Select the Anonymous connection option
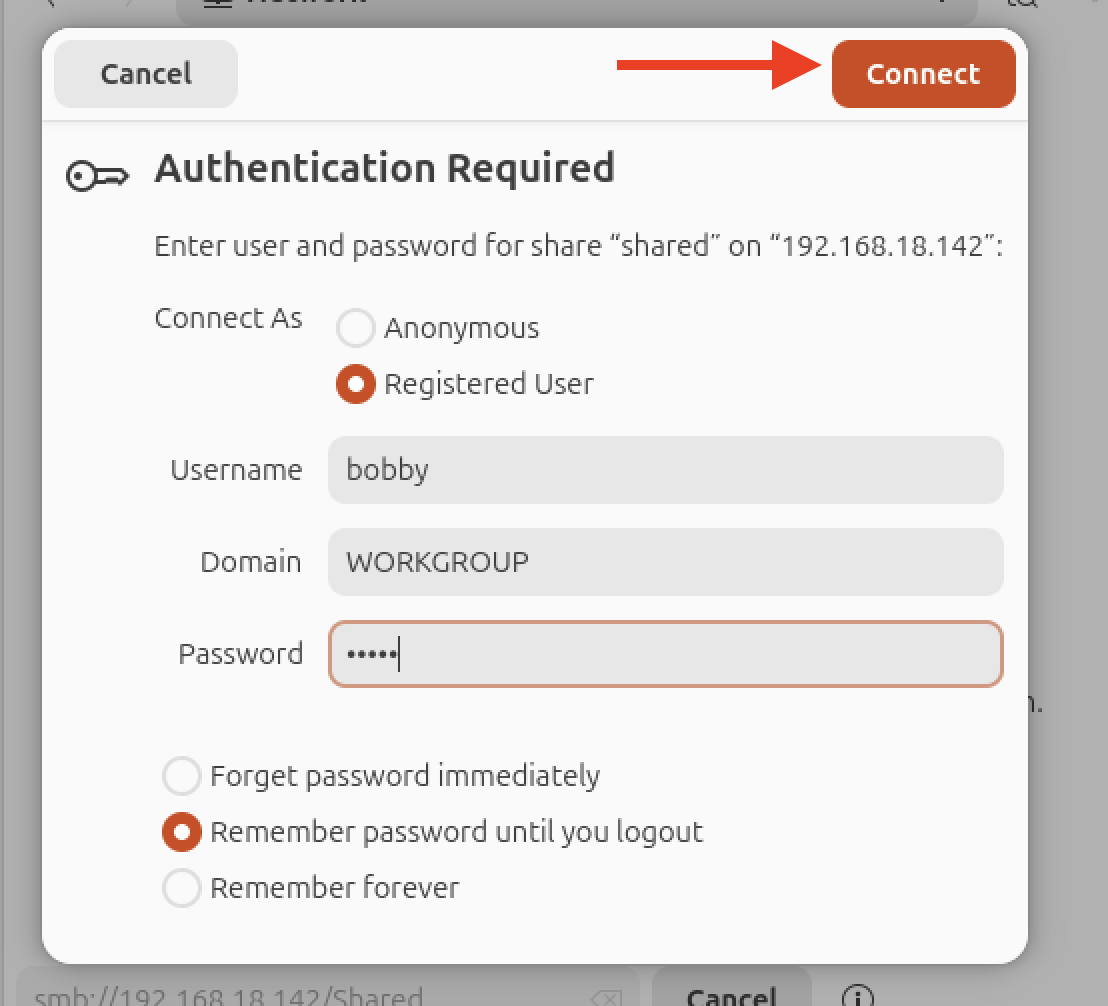The height and width of the screenshot is (1006, 1108). tap(356, 329)
